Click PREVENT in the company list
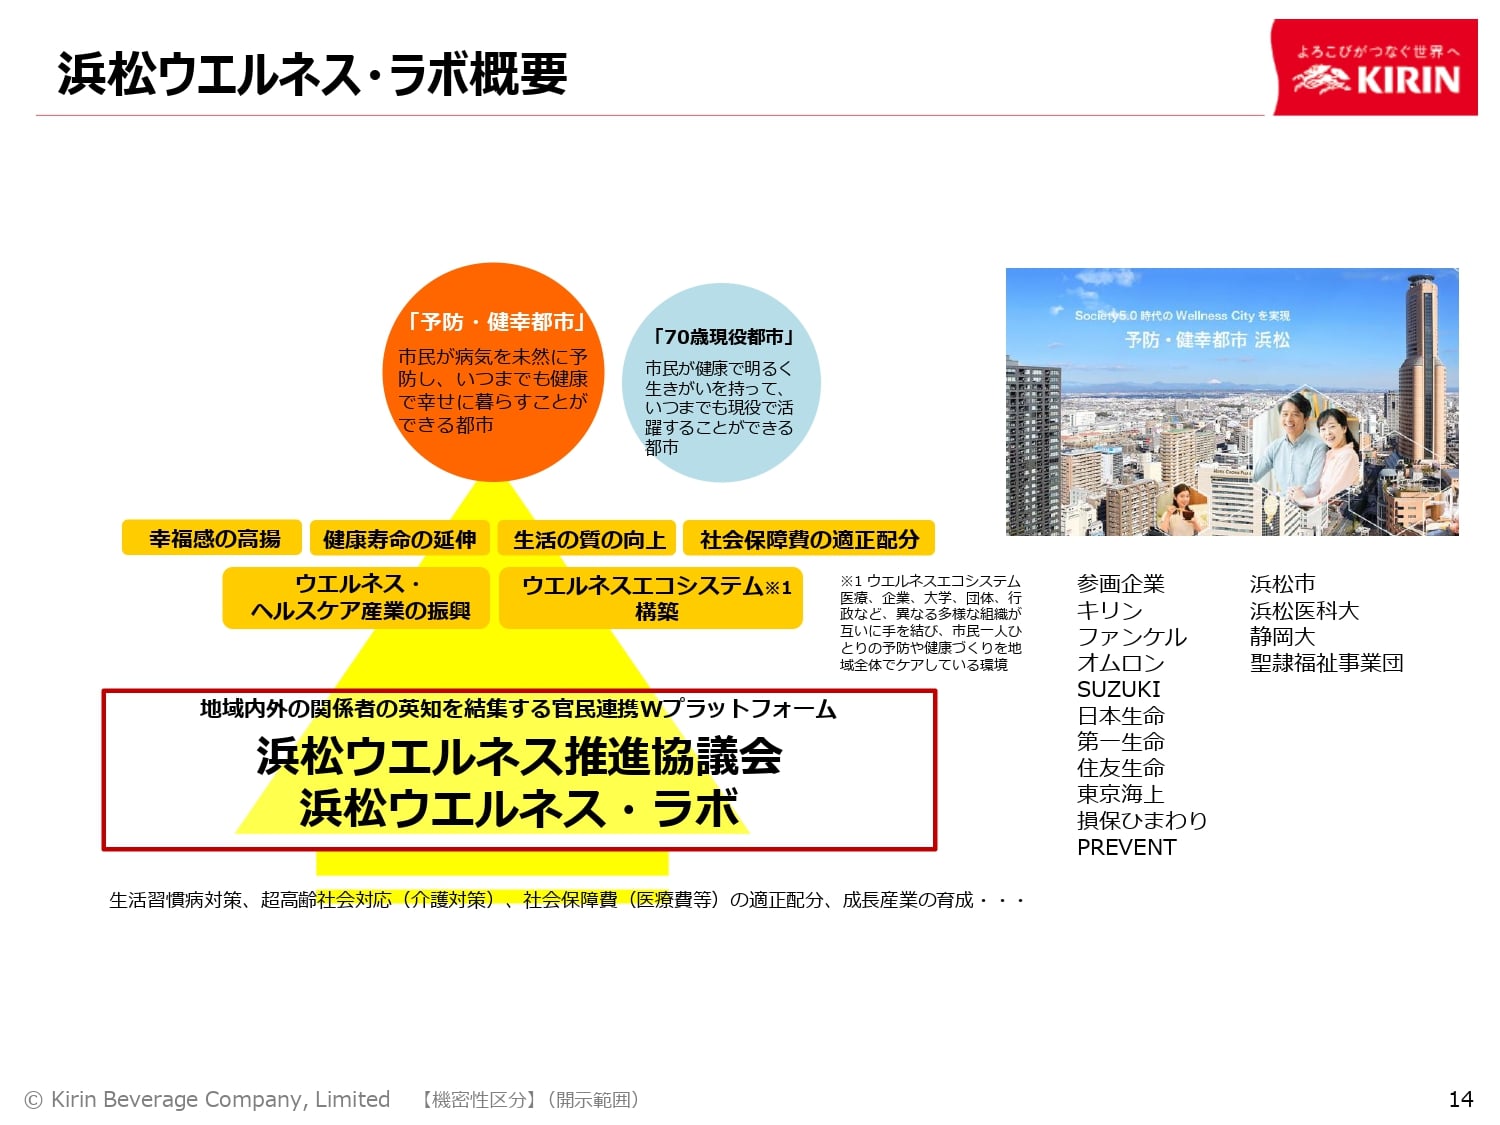This screenshot has height=1125, width=1500. 1127,847
